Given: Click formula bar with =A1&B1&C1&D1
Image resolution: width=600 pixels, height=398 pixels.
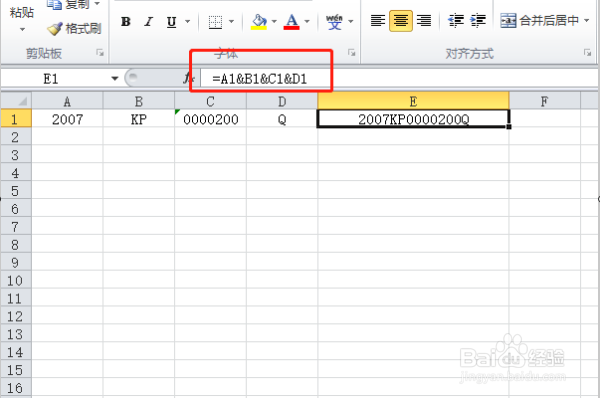Looking at the screenshot, I should (x=398, y=79).
